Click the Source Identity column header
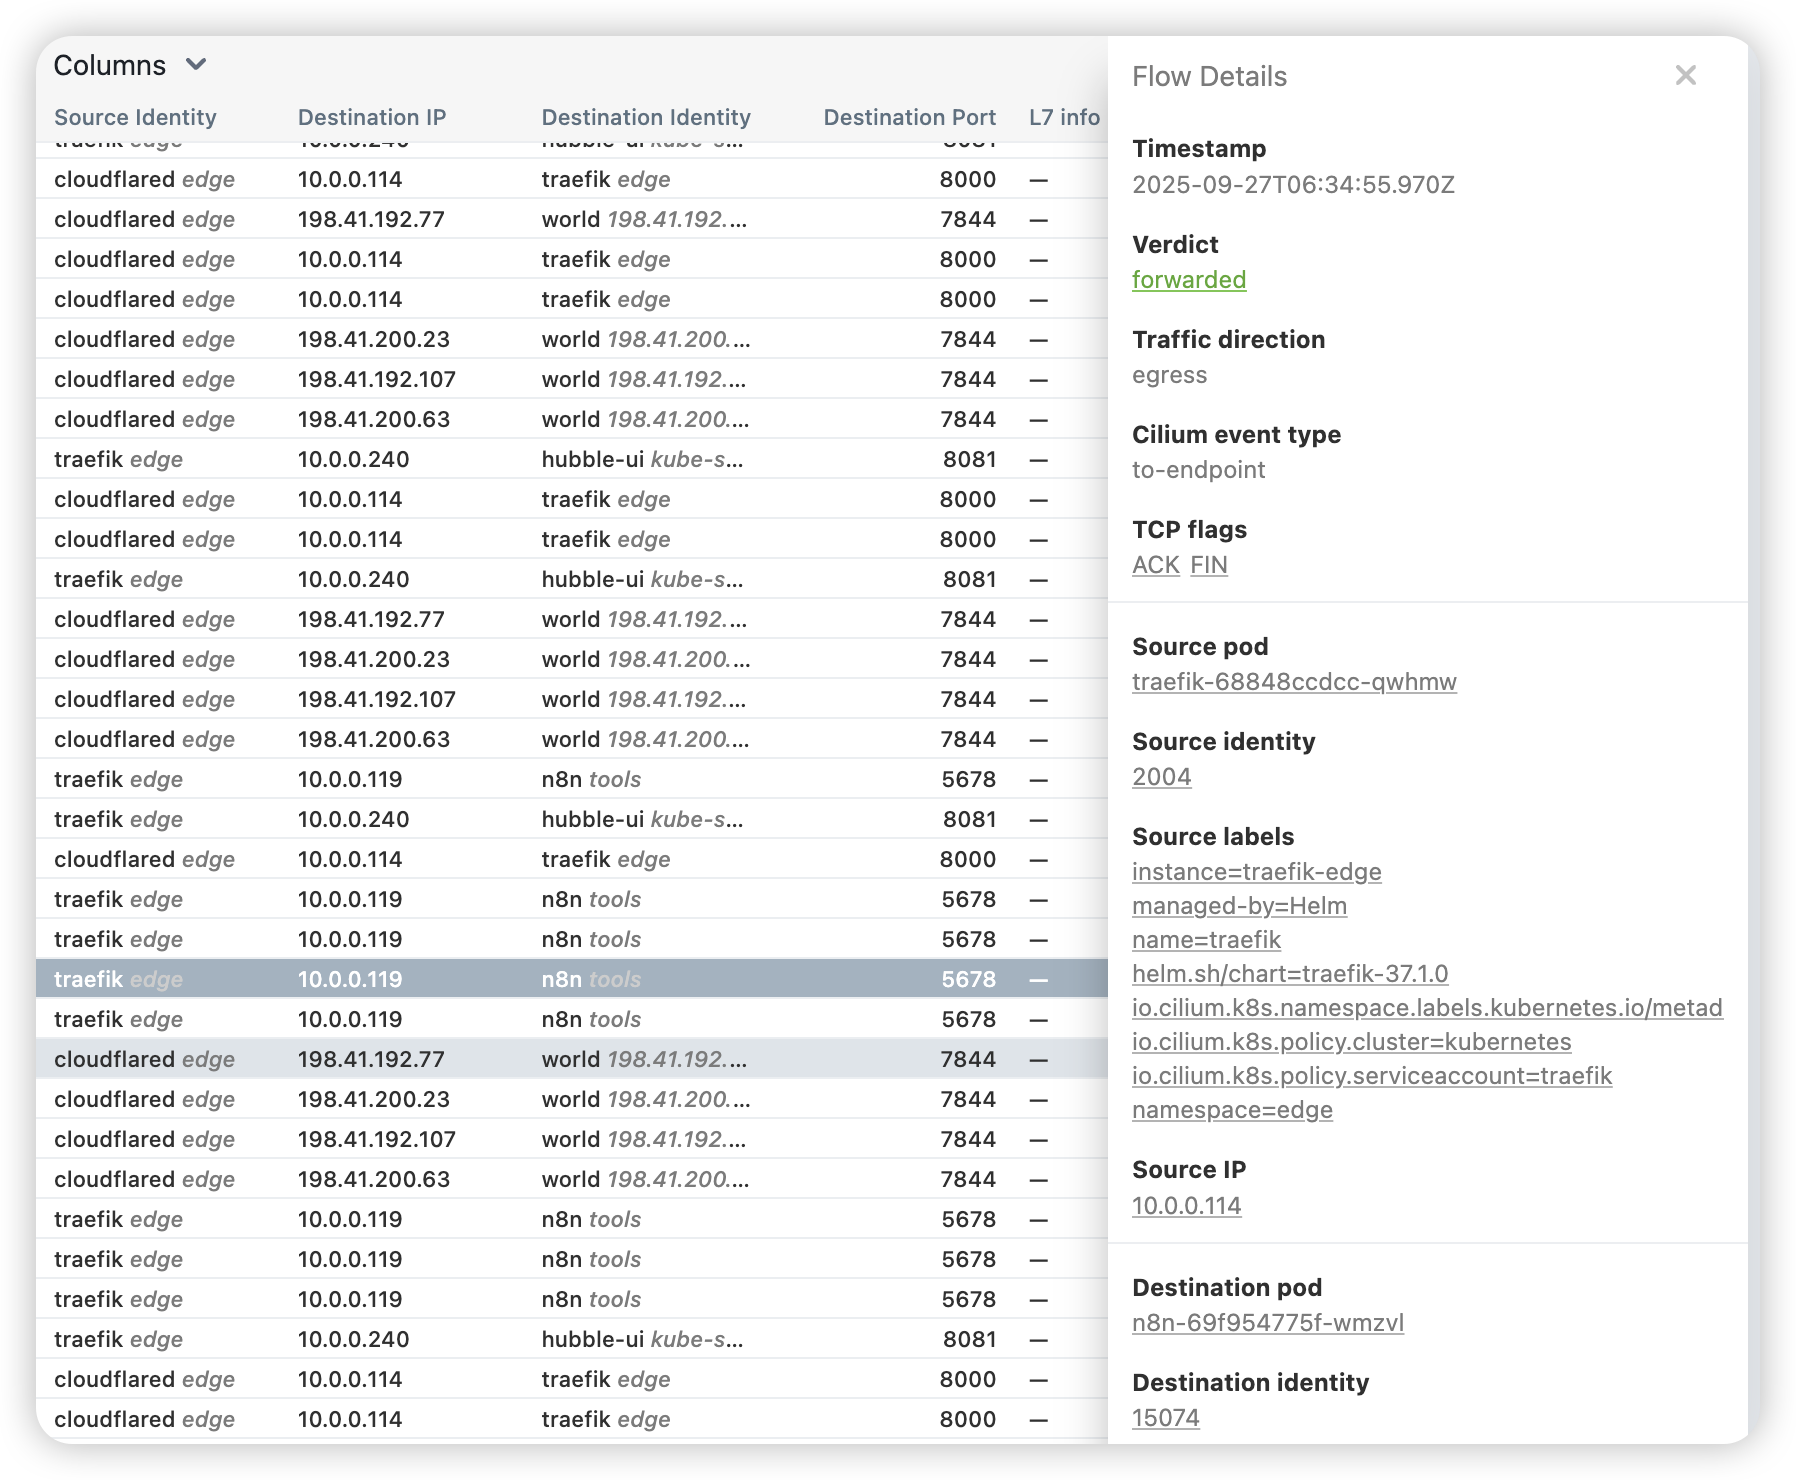This screenshot has height=1480, width=1796. point(135,117)
